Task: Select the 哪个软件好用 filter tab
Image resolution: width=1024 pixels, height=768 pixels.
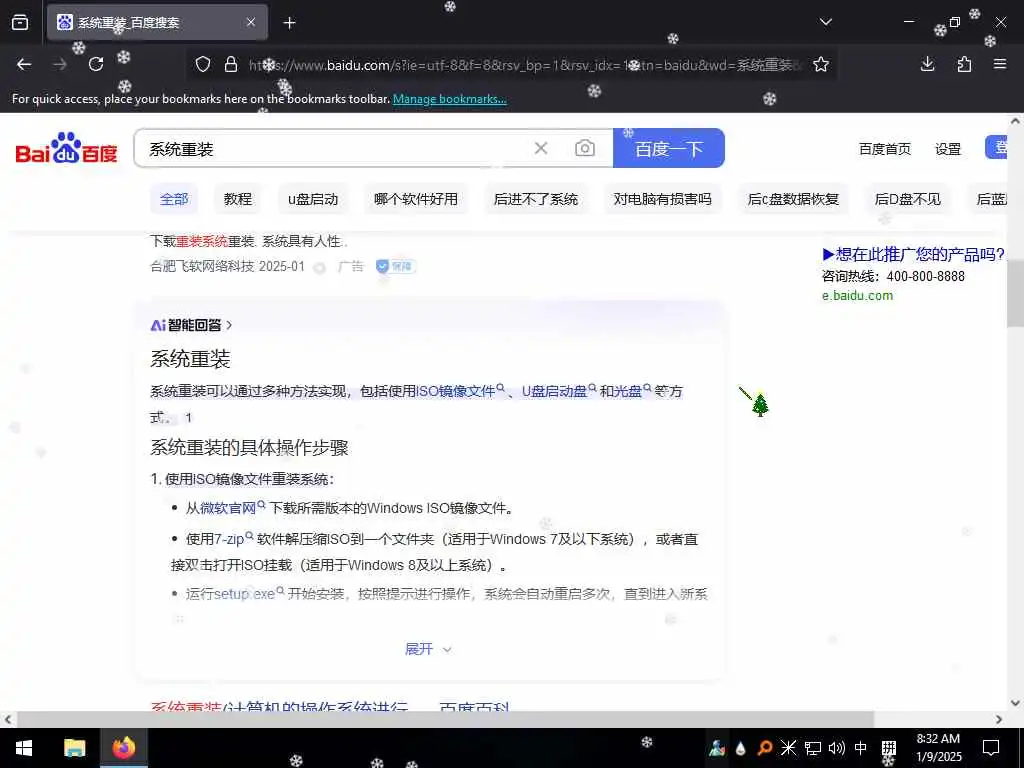Action: (x=415, y=199)
